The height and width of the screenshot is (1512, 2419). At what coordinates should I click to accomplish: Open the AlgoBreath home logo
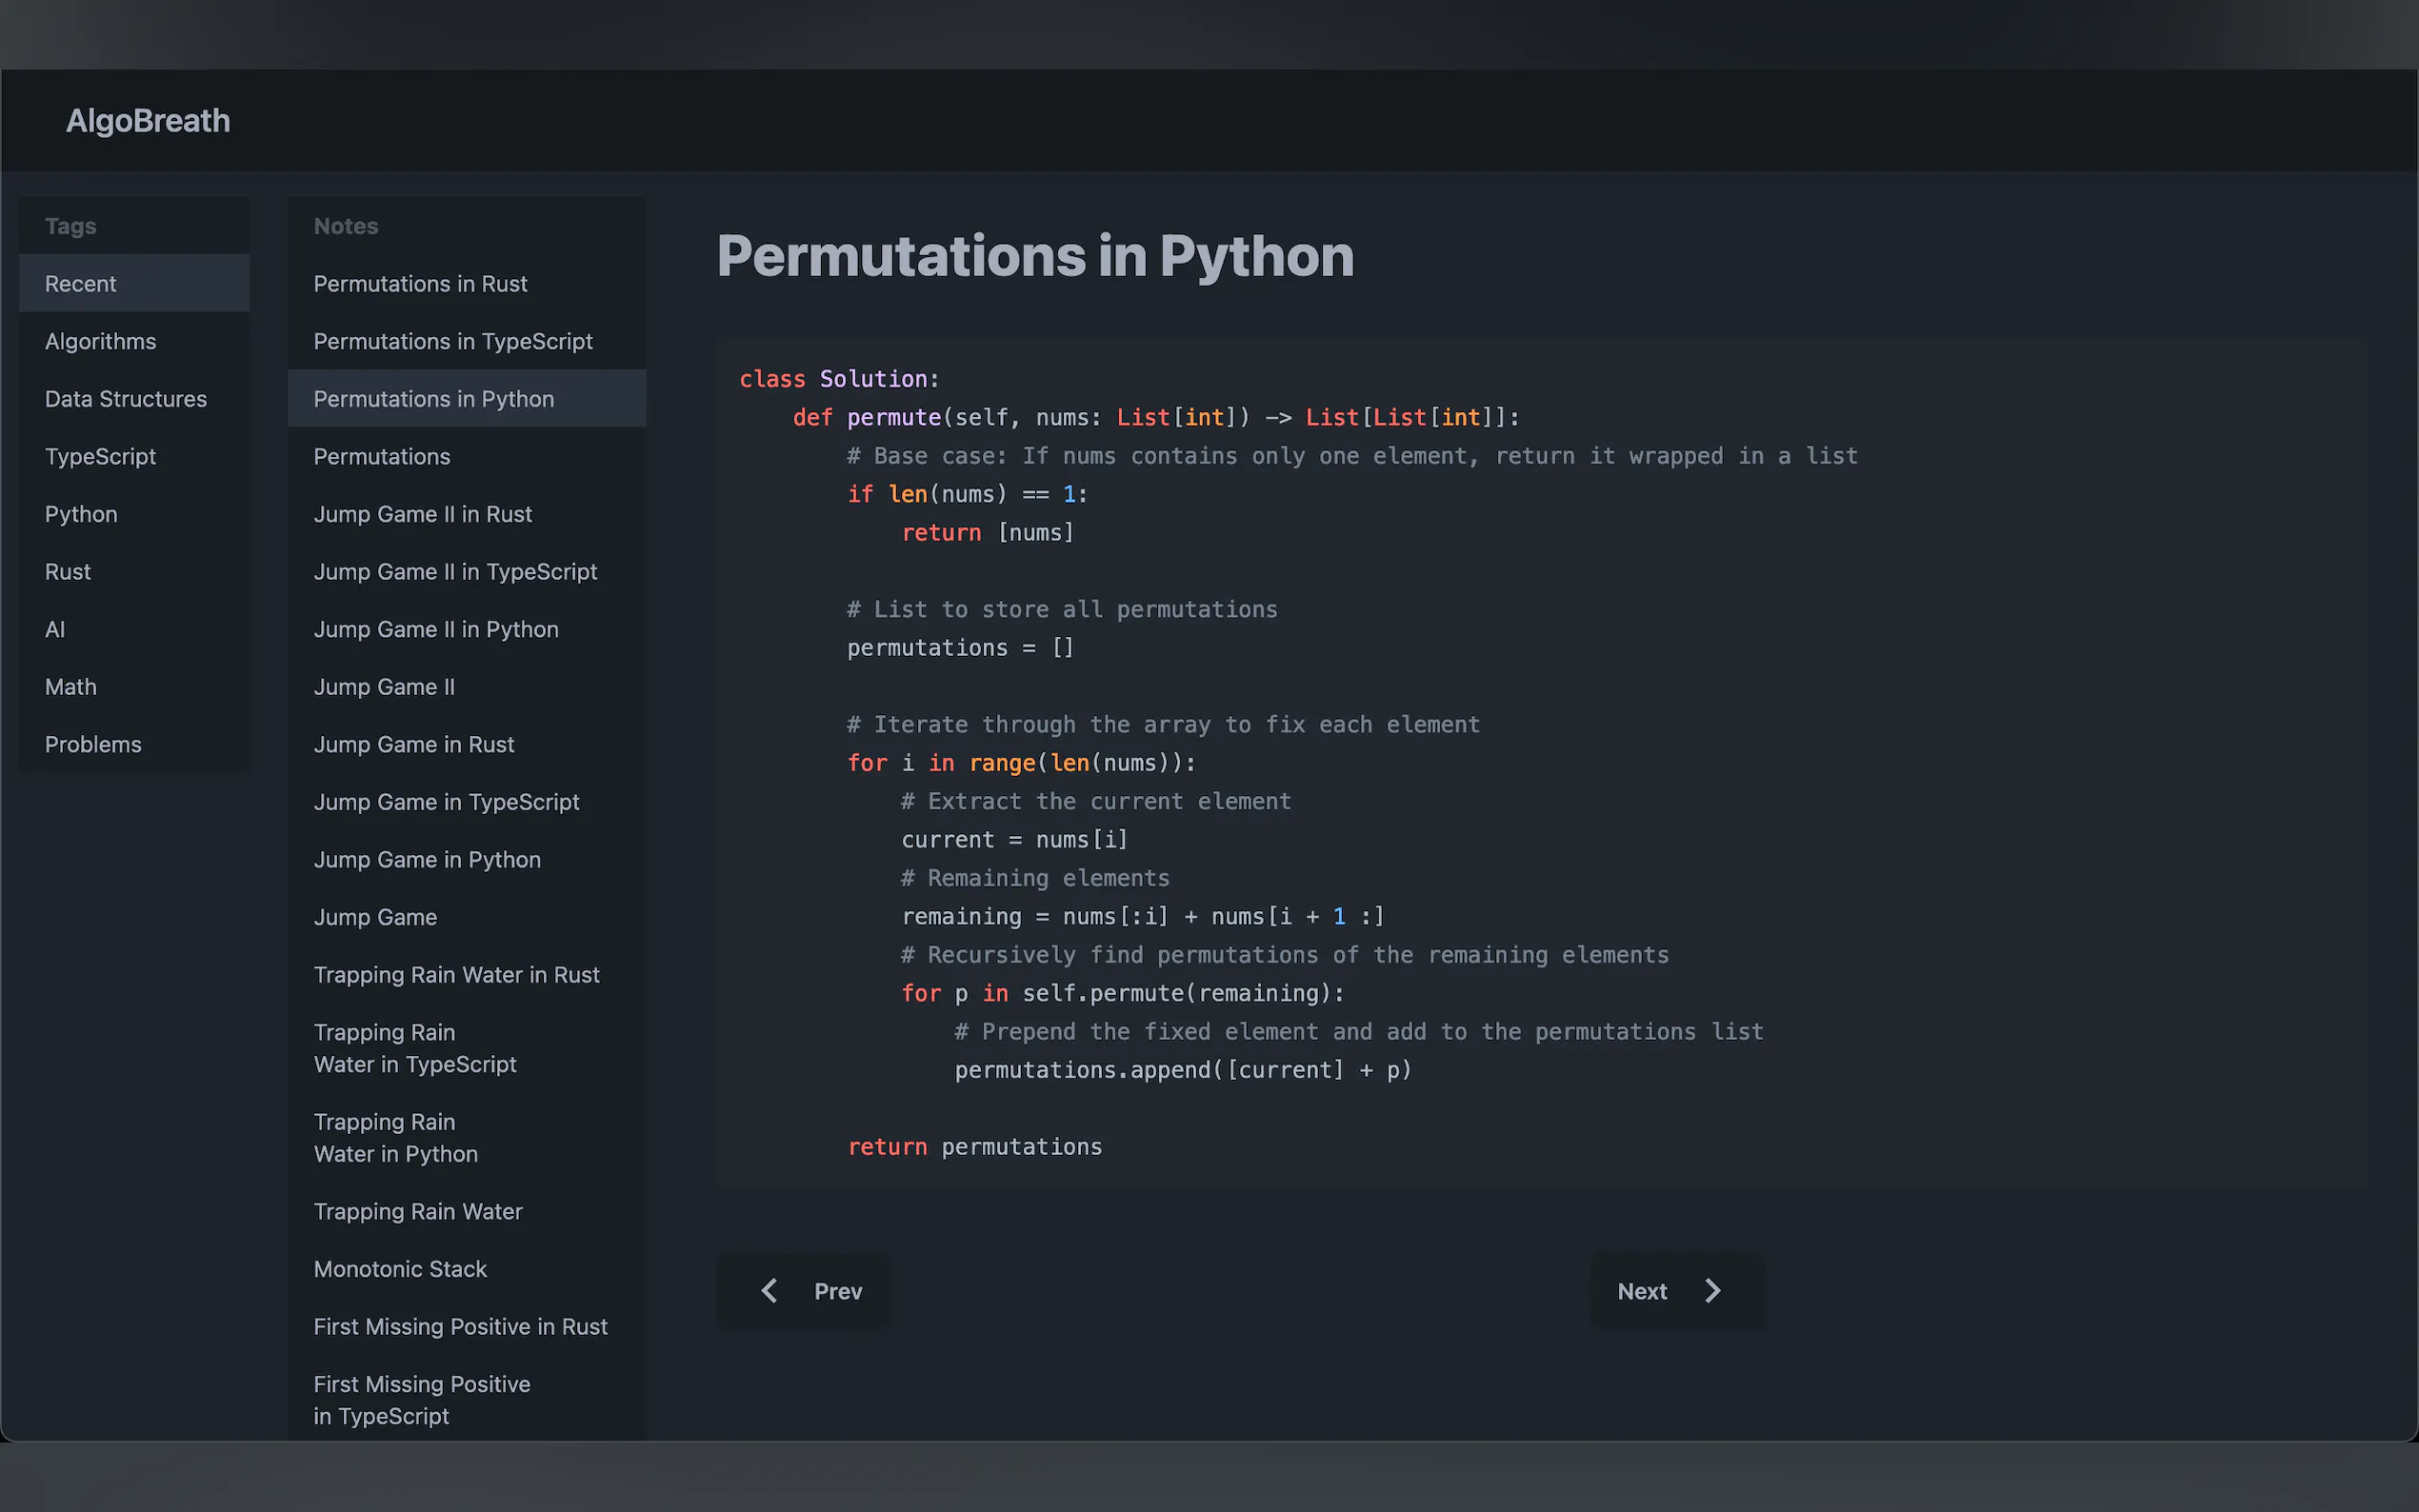(x=148, y=121)
